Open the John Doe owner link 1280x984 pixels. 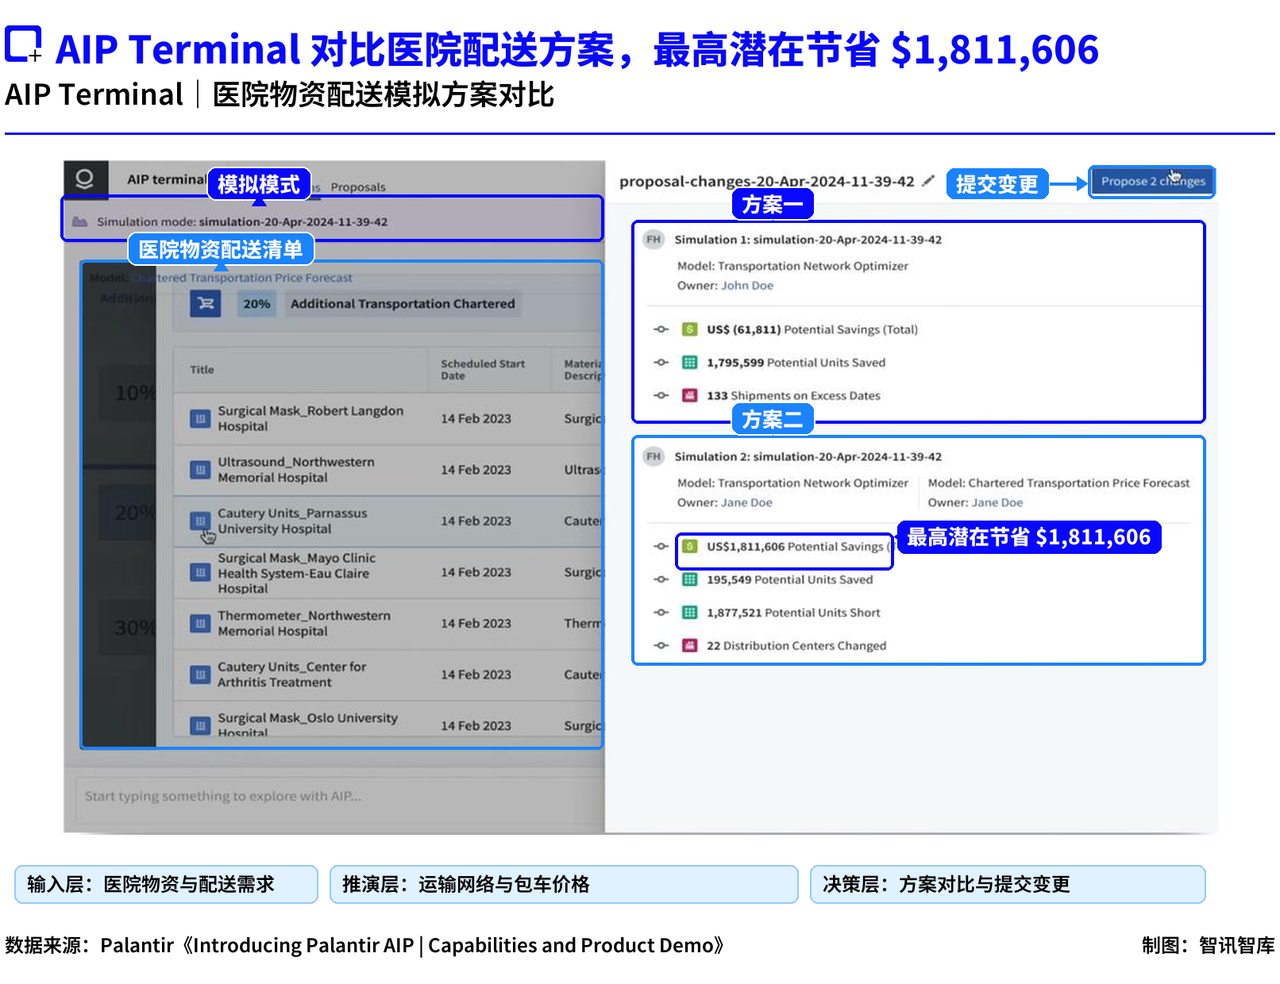click(747, 285)
